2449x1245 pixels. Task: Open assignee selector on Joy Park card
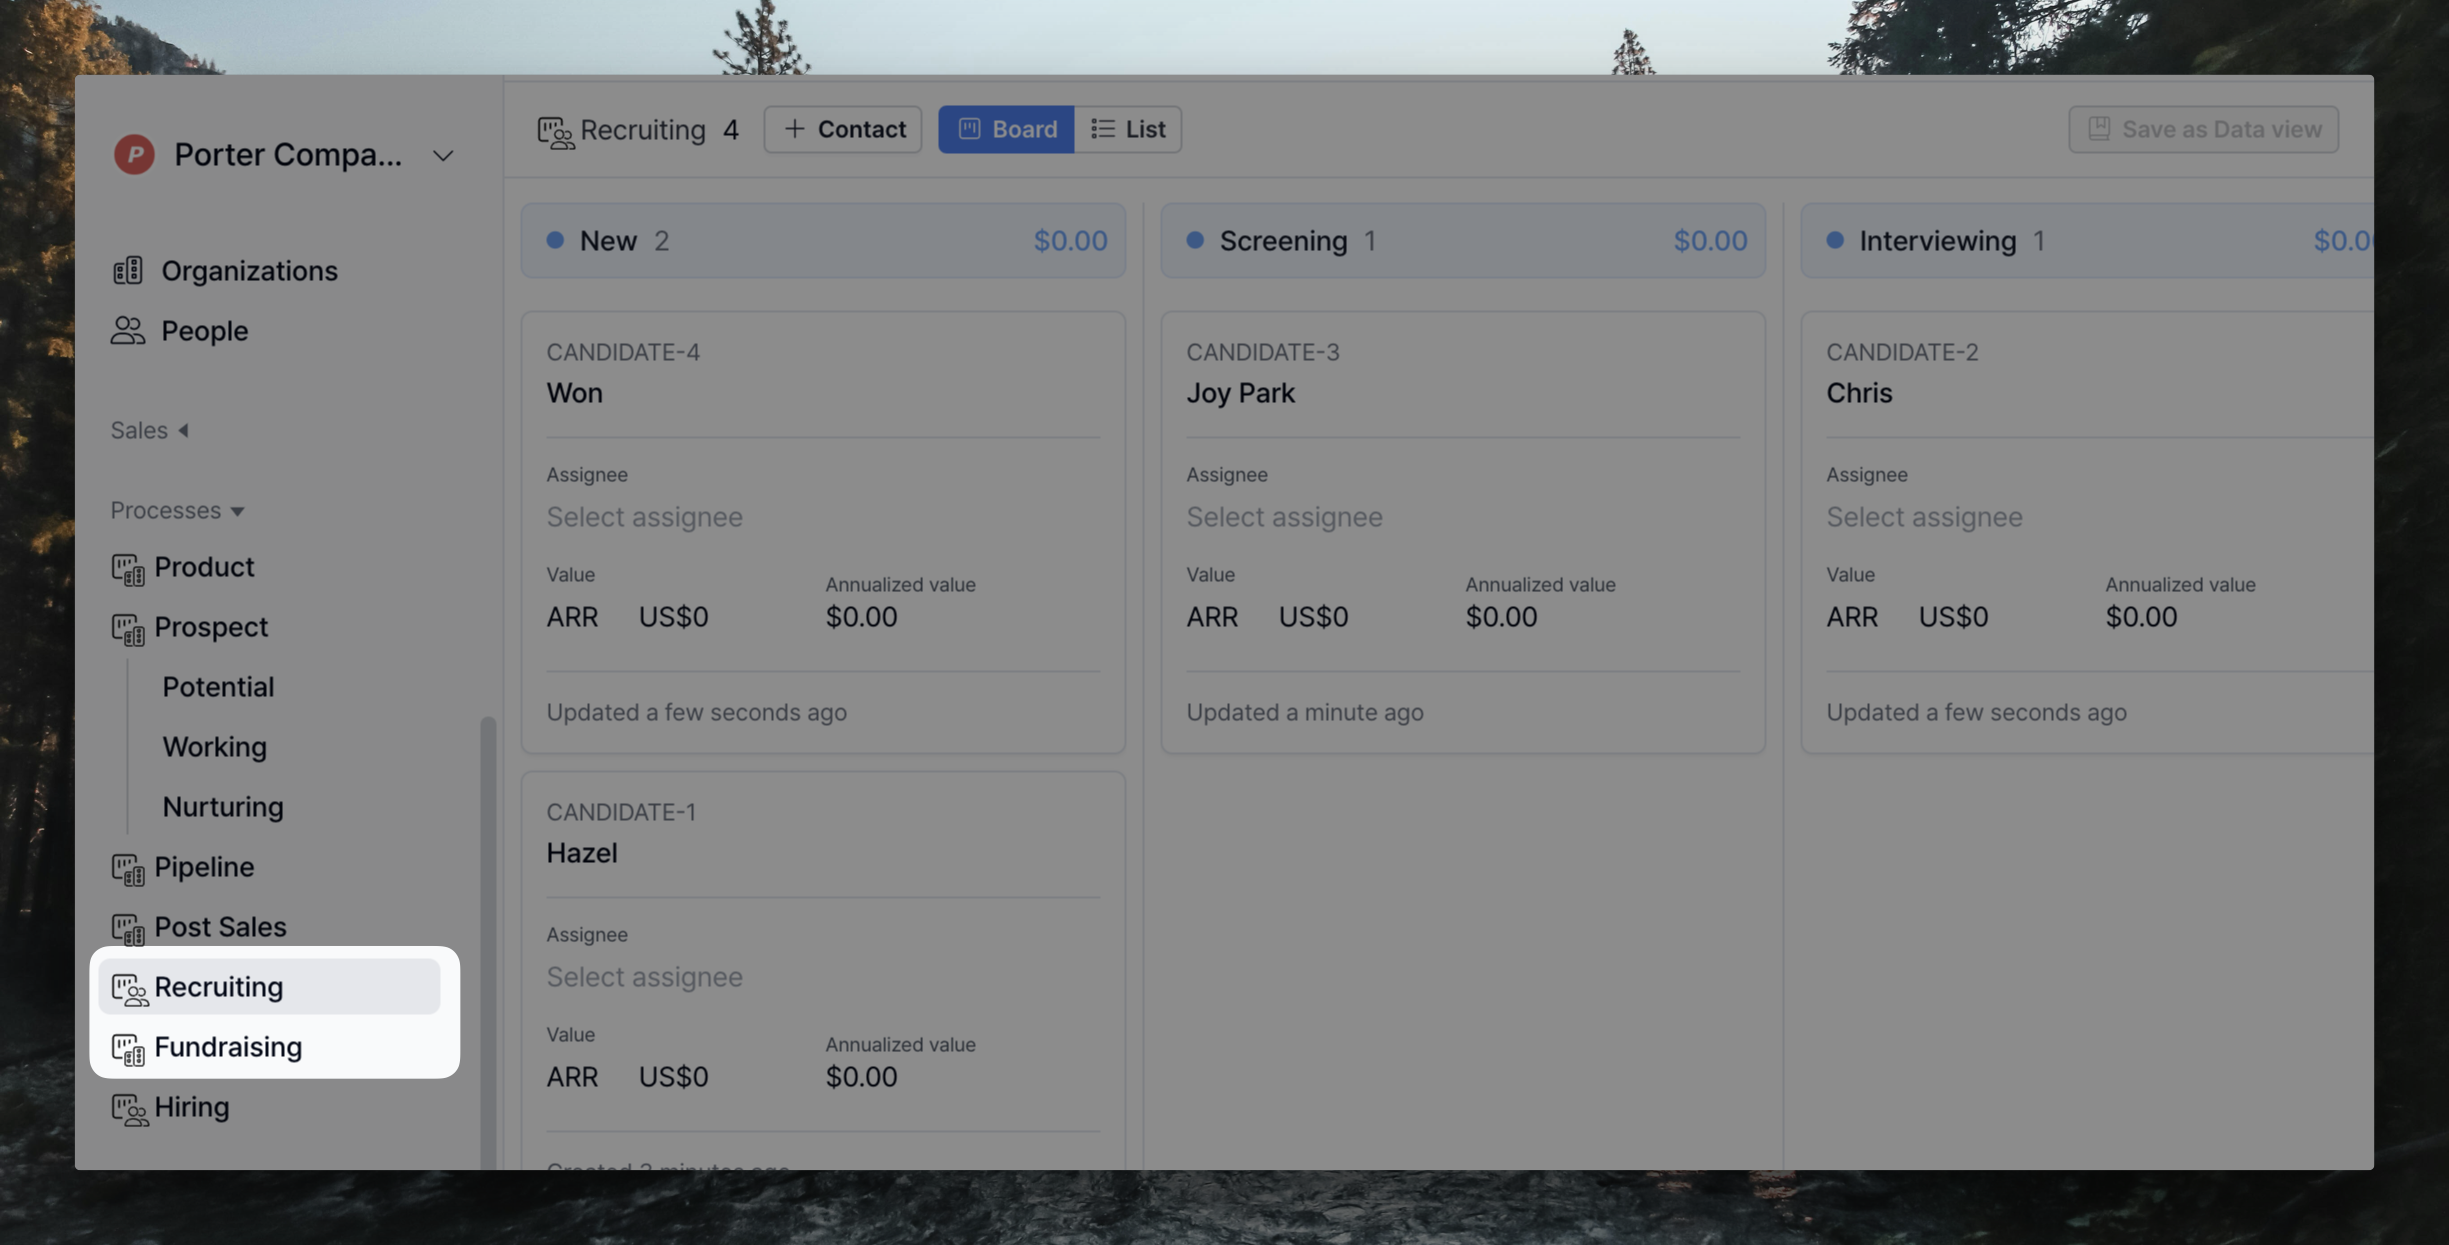click(x=1284, y=517)
